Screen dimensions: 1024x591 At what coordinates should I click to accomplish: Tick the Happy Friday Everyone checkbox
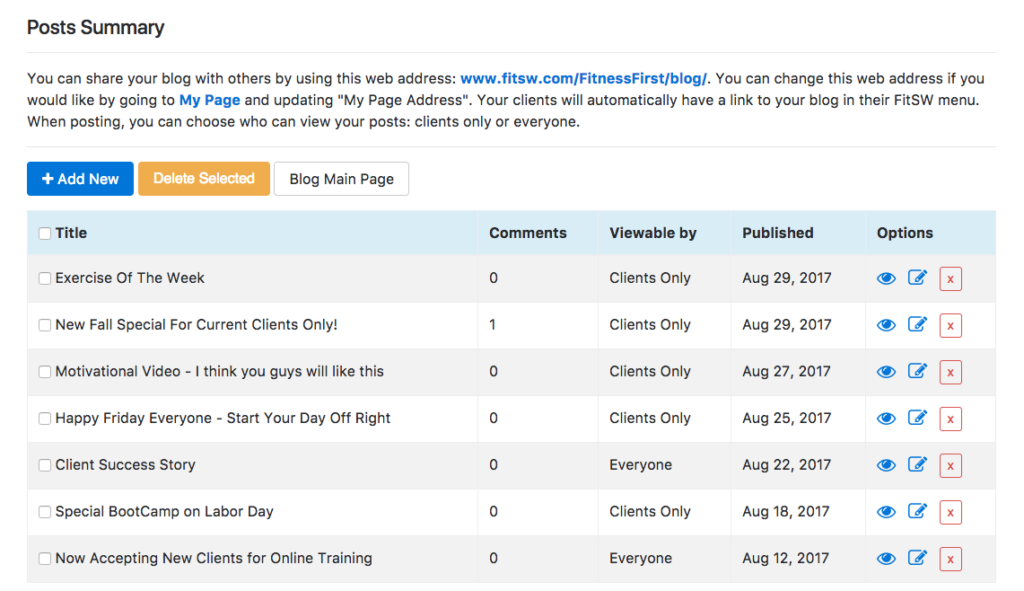tap(44, 419)
